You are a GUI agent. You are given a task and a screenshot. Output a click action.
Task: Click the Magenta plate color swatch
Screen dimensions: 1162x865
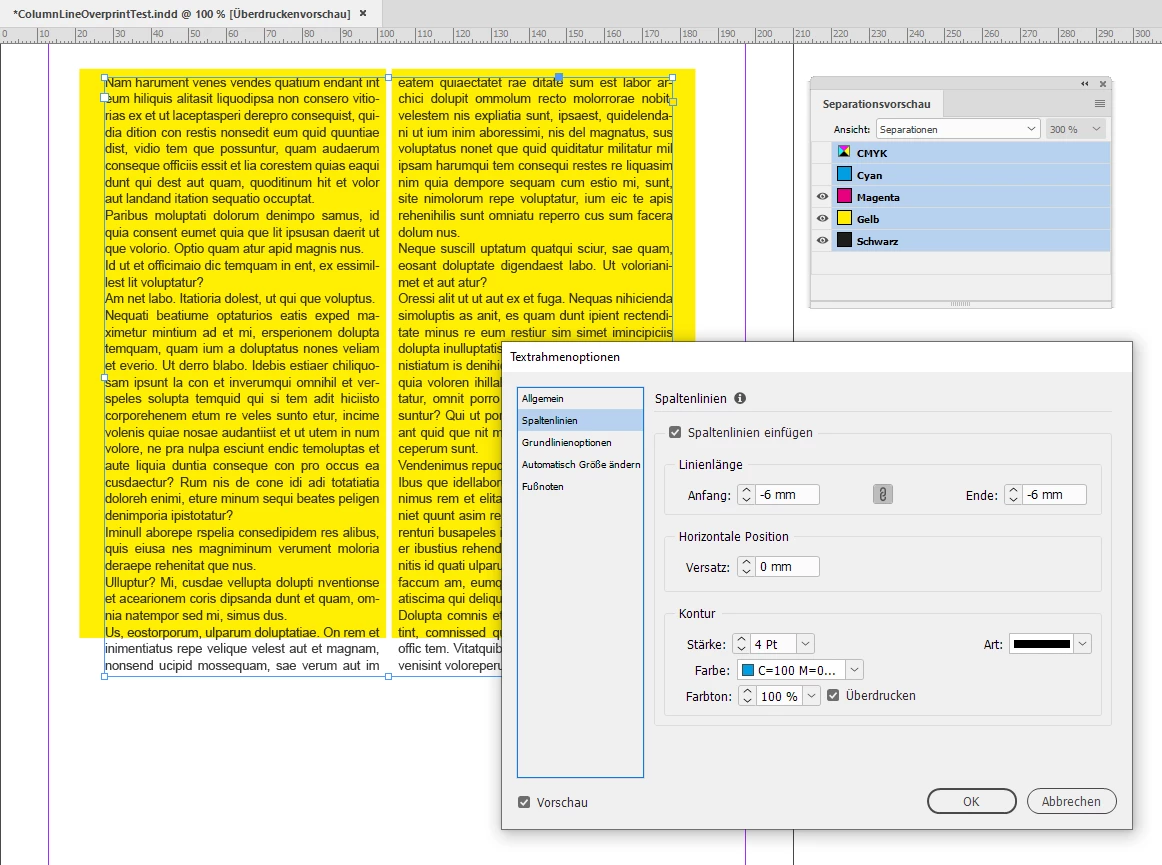(844, 196)
